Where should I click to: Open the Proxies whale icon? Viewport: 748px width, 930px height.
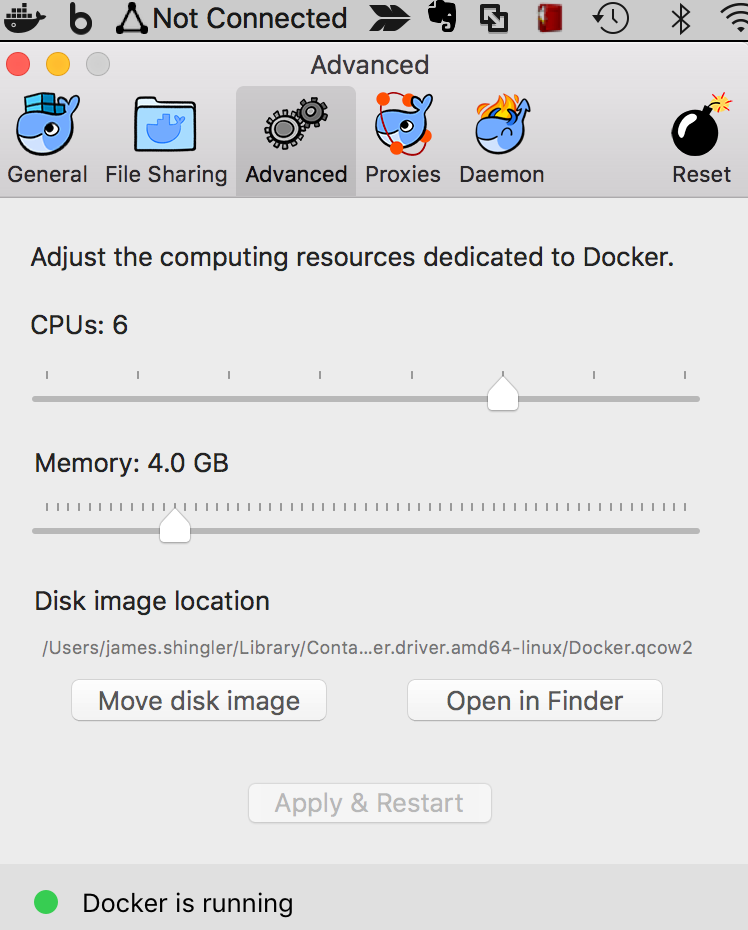pyautogui.click(x=403, y=123)
